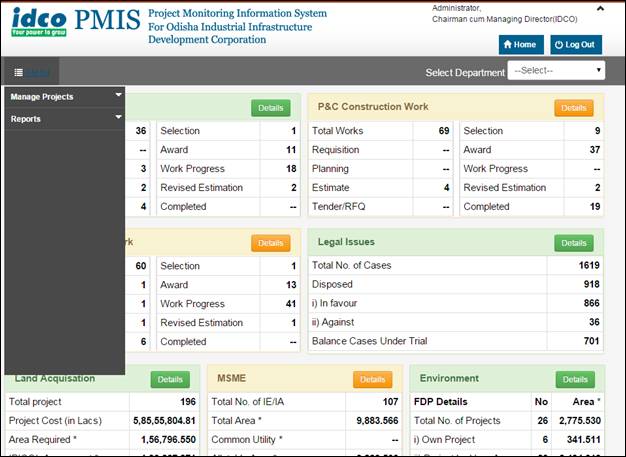
Task: Click the orange Details button left of Legal Issues
Action: [x=271, y=243]
